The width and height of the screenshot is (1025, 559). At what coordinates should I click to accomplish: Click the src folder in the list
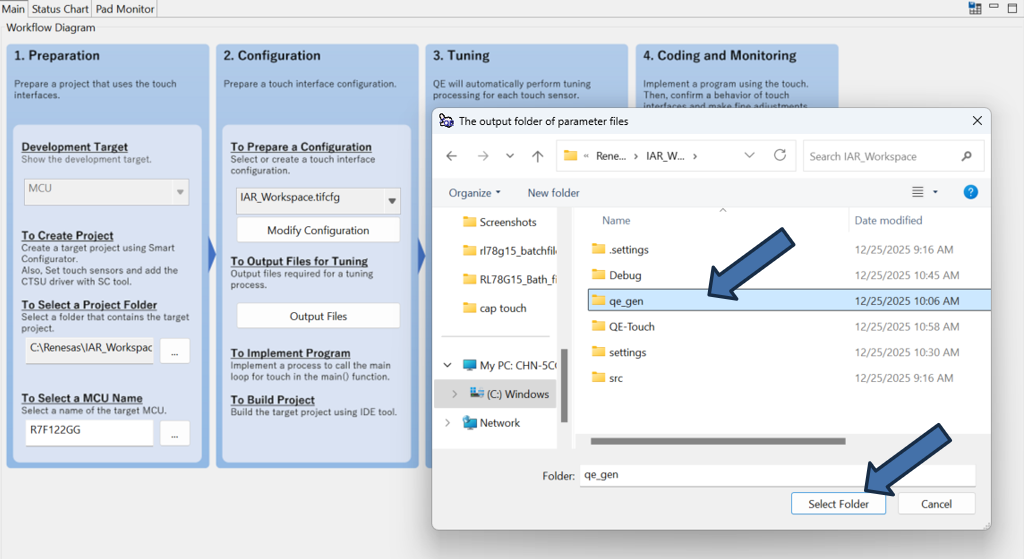617,378
